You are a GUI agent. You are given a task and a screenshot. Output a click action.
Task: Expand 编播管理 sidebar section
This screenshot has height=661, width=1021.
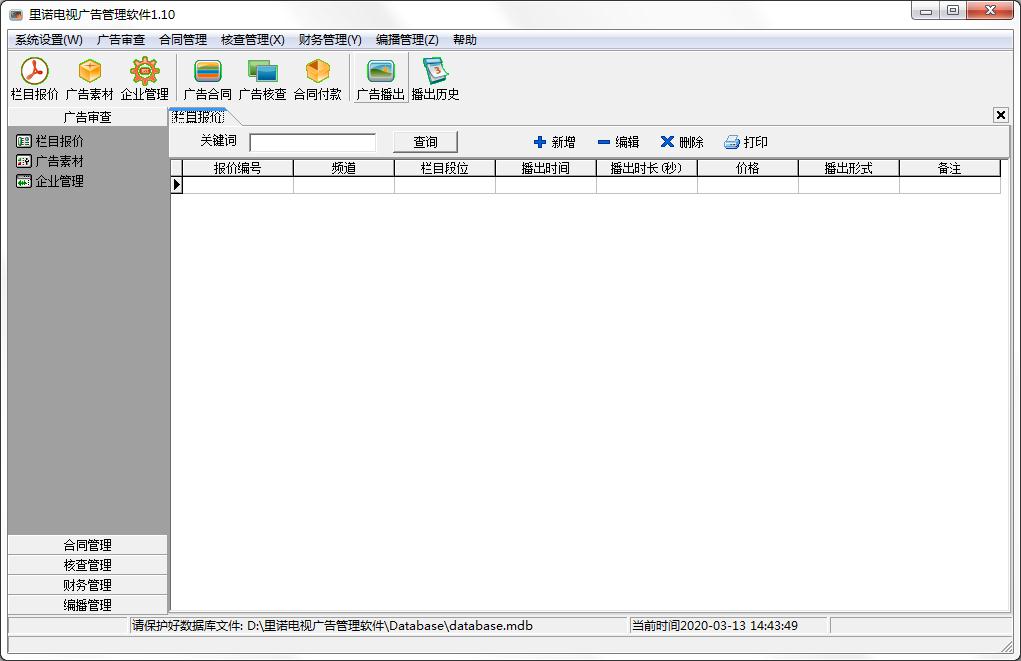(x=87, y=605)
